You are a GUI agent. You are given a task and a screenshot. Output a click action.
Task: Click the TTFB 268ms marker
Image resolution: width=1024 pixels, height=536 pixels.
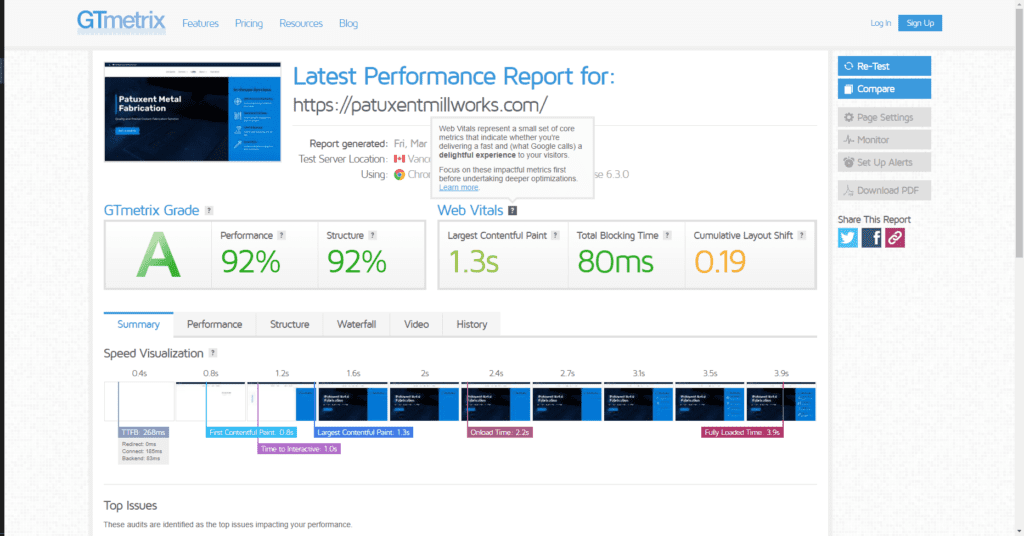point(144,432)
